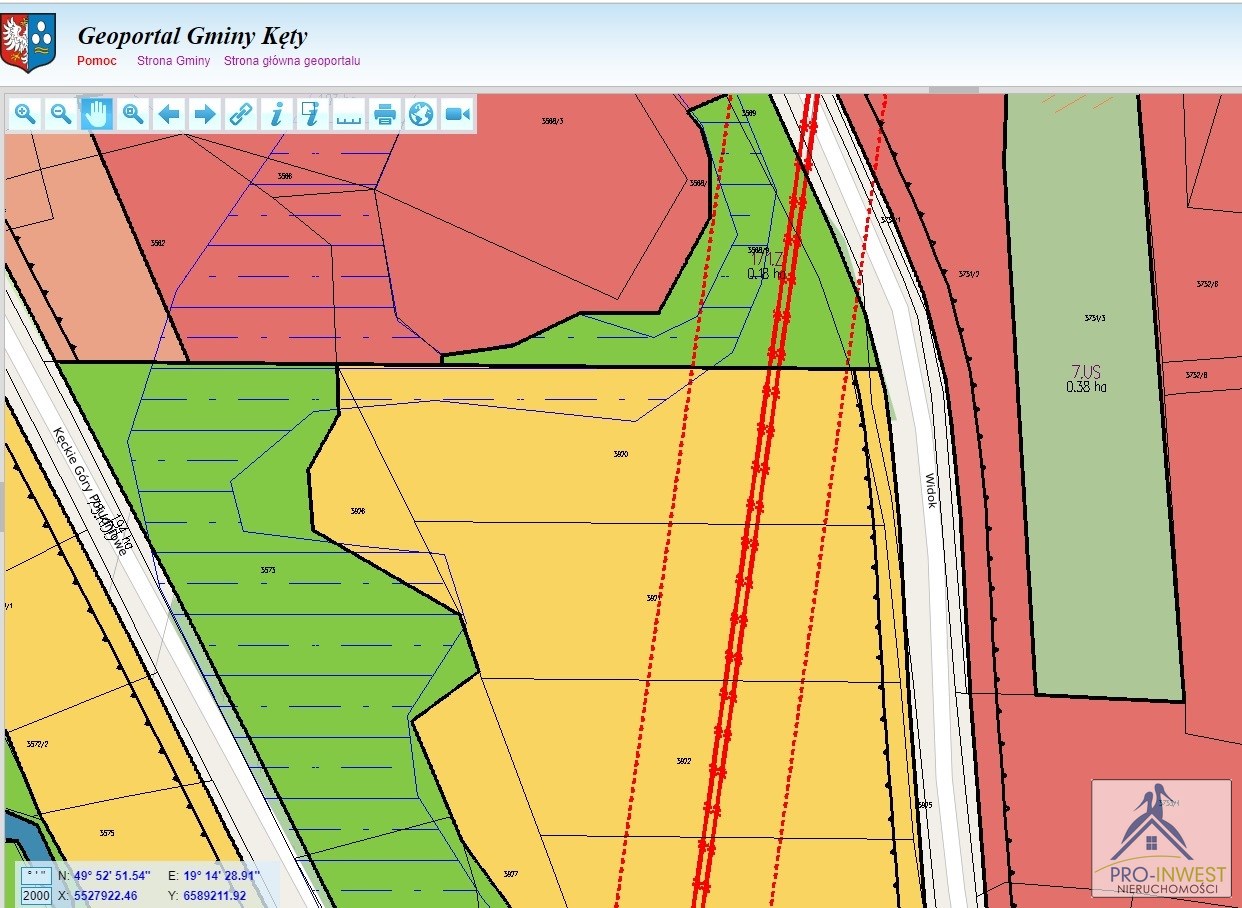Click the Widok street name label
1242x908 pixels.
pyautogui.click(x=931, y=490)
